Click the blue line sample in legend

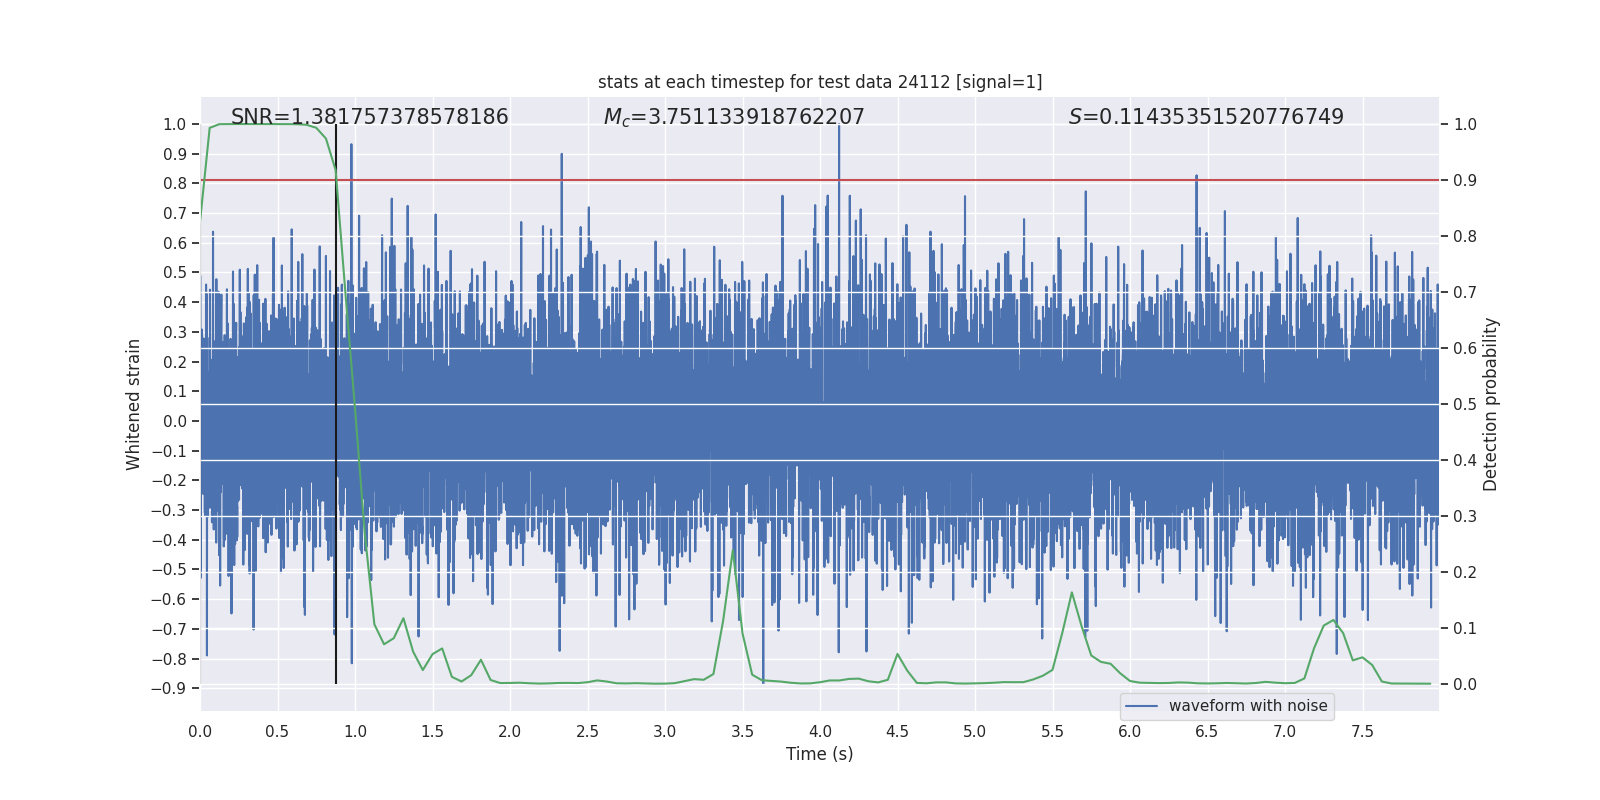(1141, 706)
